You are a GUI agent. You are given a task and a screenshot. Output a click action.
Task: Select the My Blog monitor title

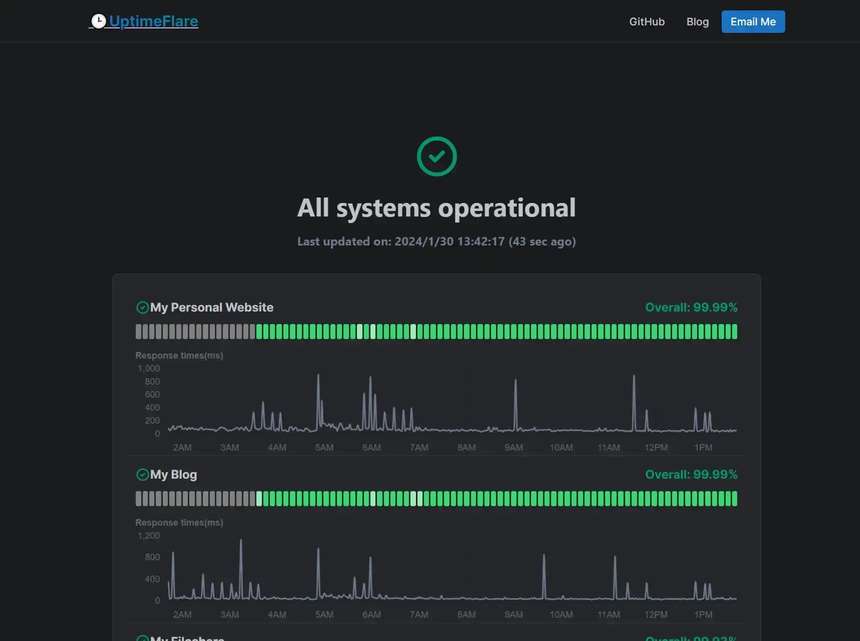[x=173, y=474]
